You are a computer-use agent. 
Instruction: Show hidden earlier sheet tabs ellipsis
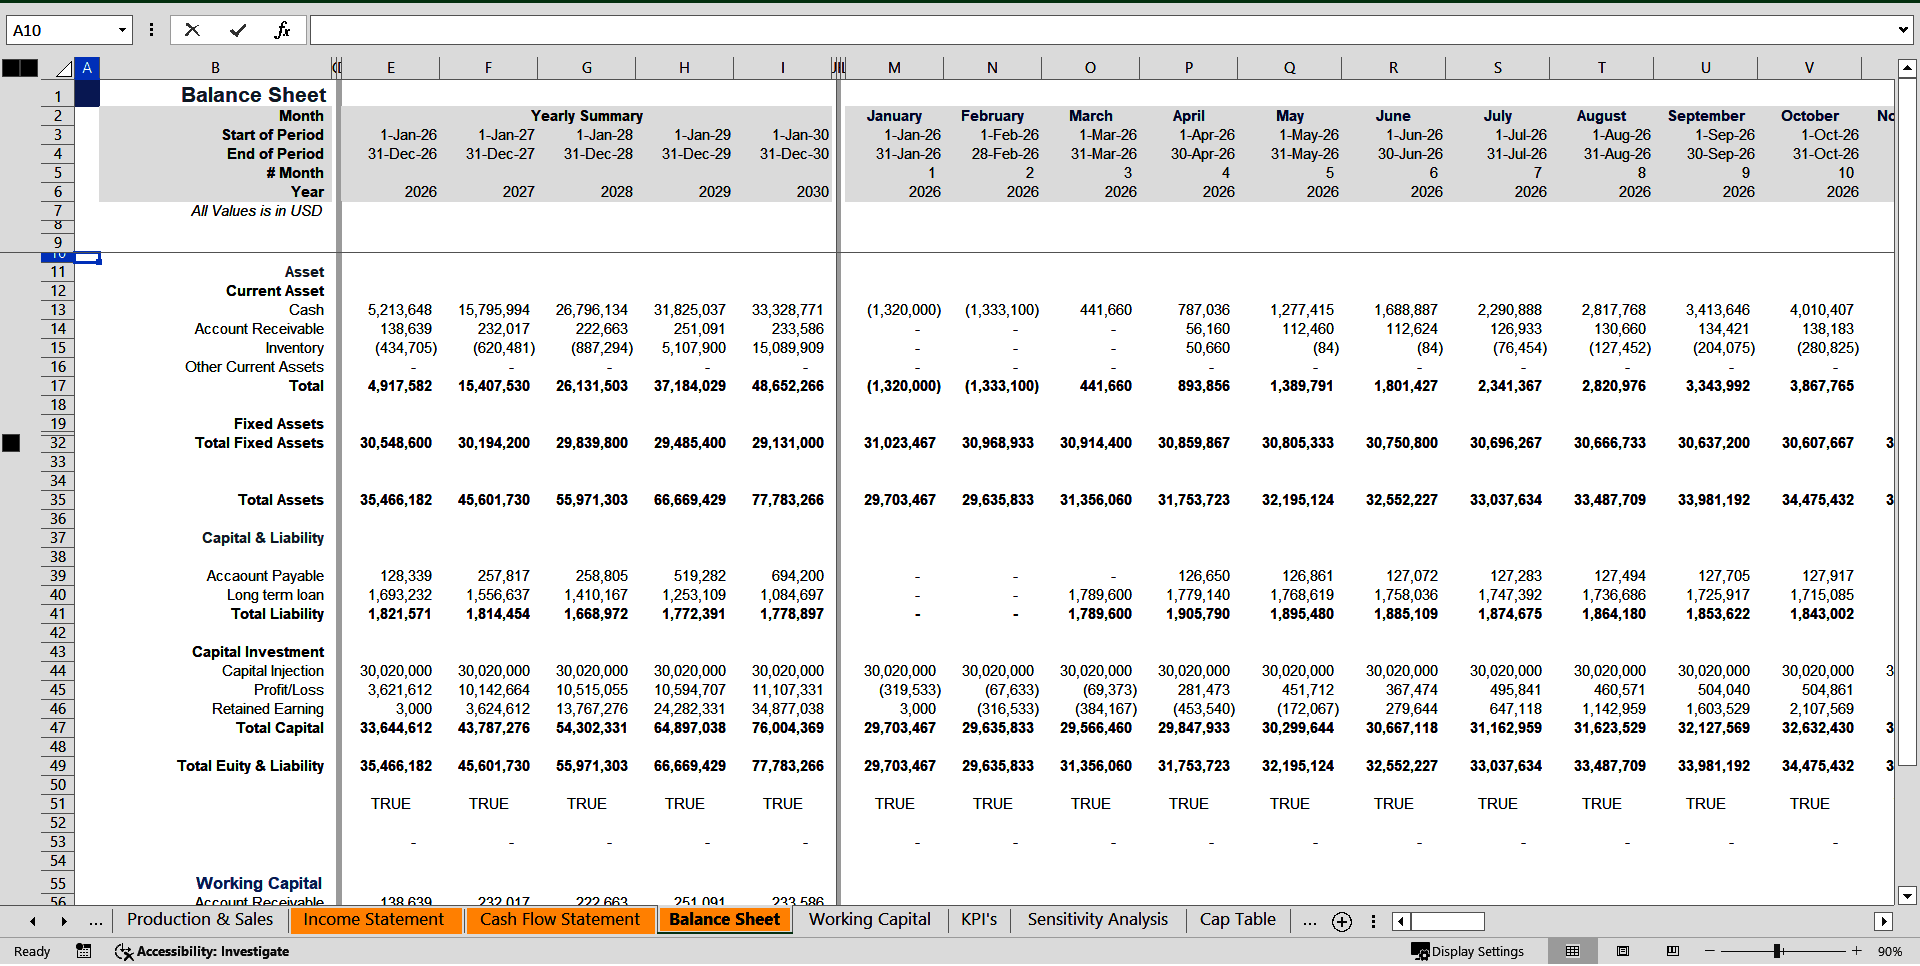coord(96,921)
